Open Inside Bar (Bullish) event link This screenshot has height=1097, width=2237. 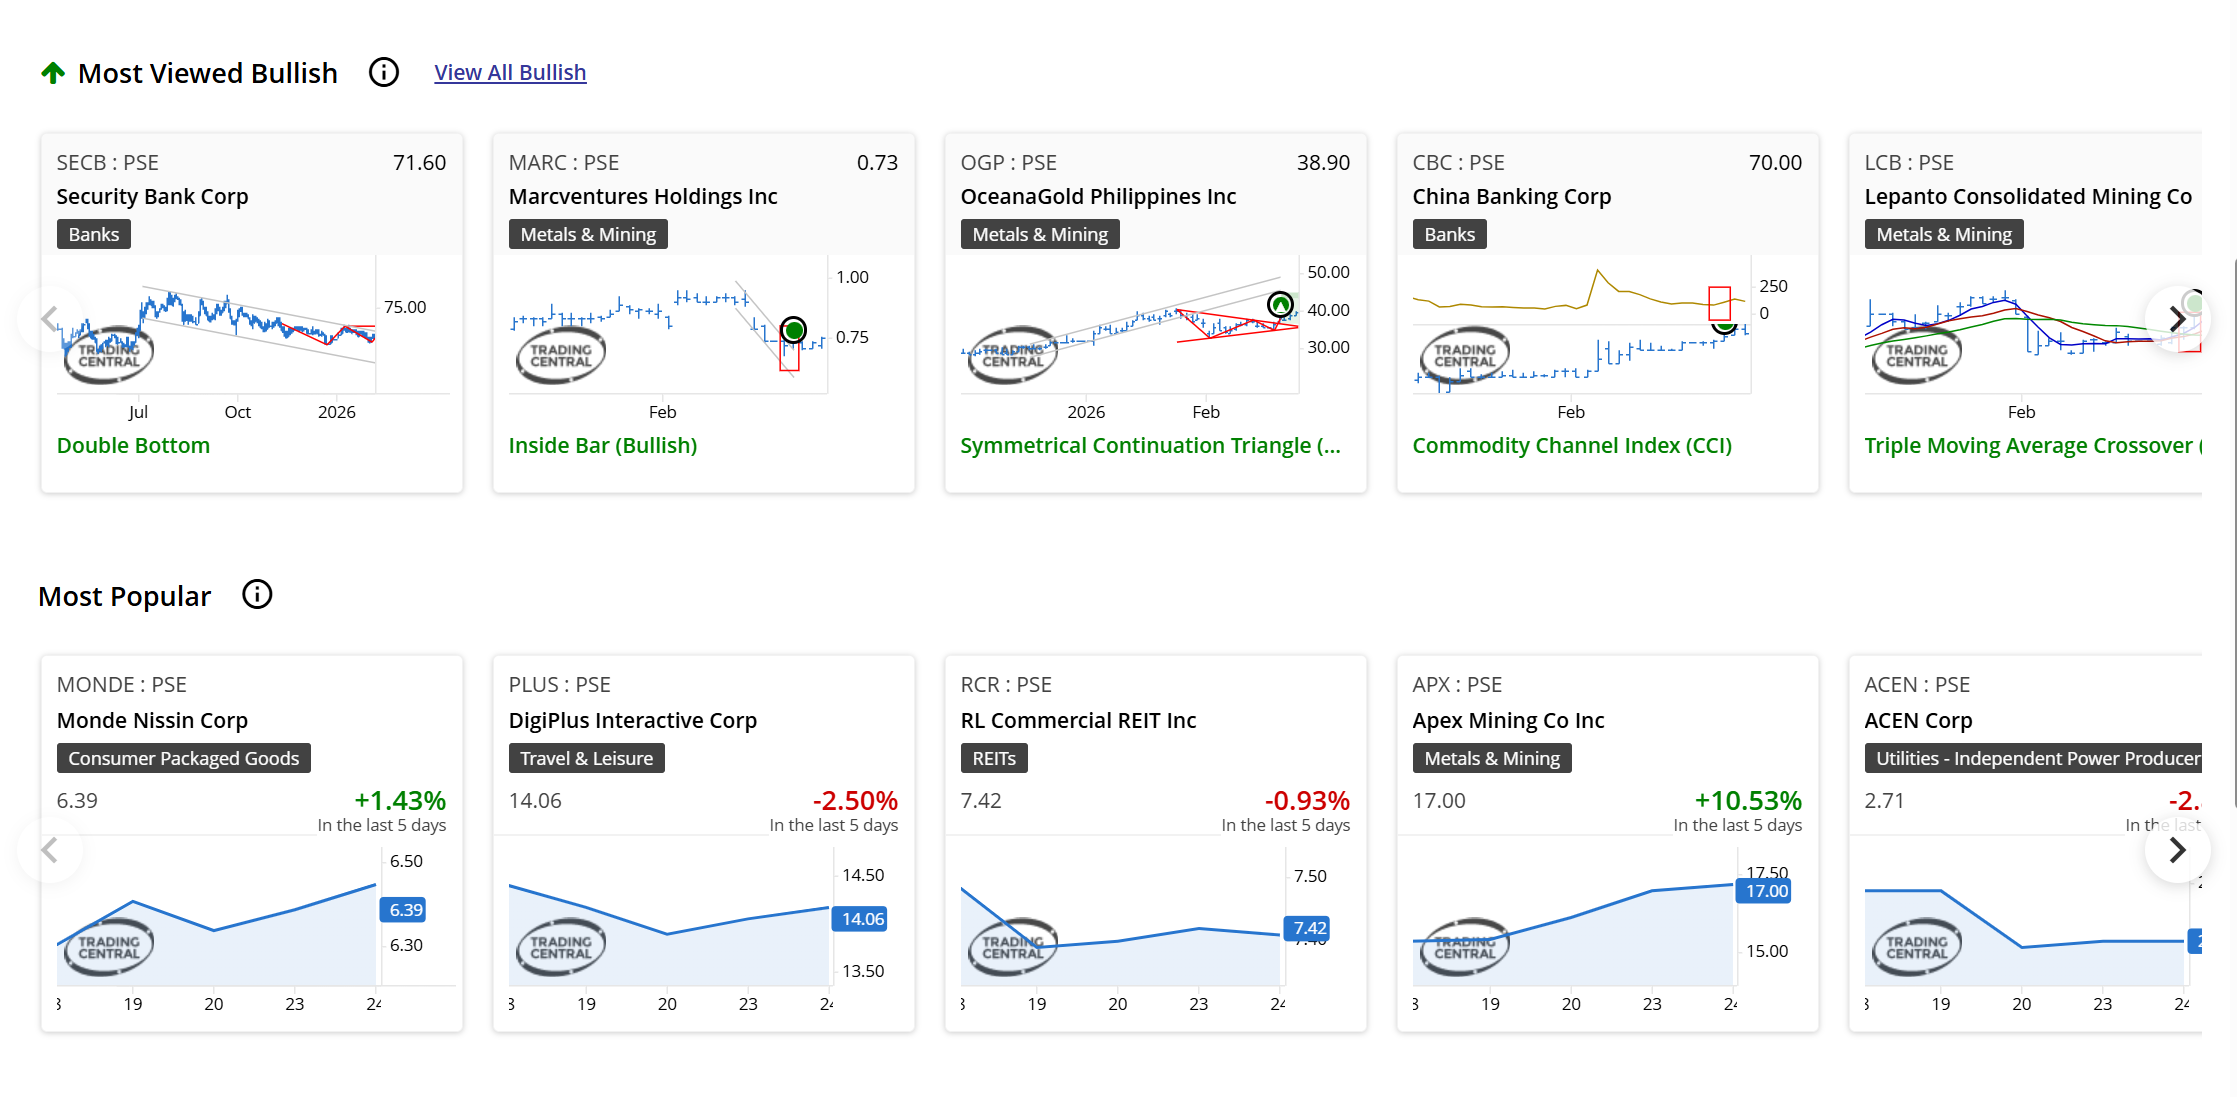click(x=602, y=446)
